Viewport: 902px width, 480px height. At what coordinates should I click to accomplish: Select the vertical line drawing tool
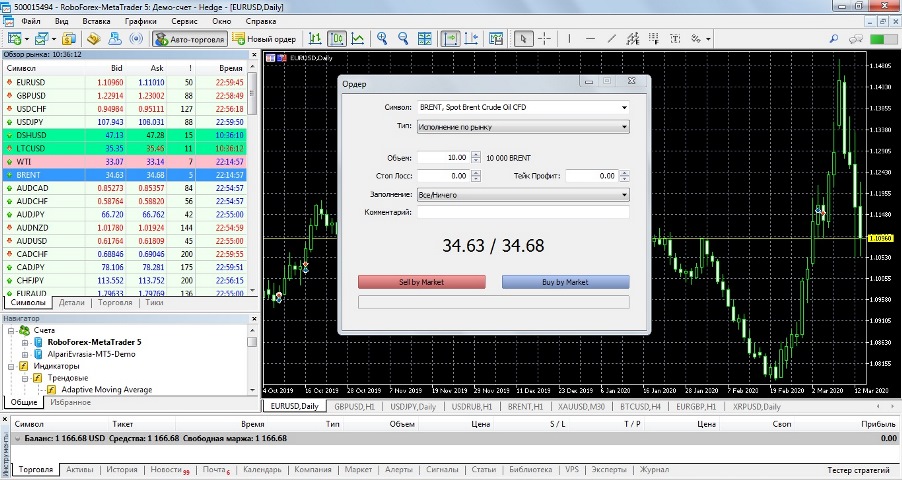(569, 39)
